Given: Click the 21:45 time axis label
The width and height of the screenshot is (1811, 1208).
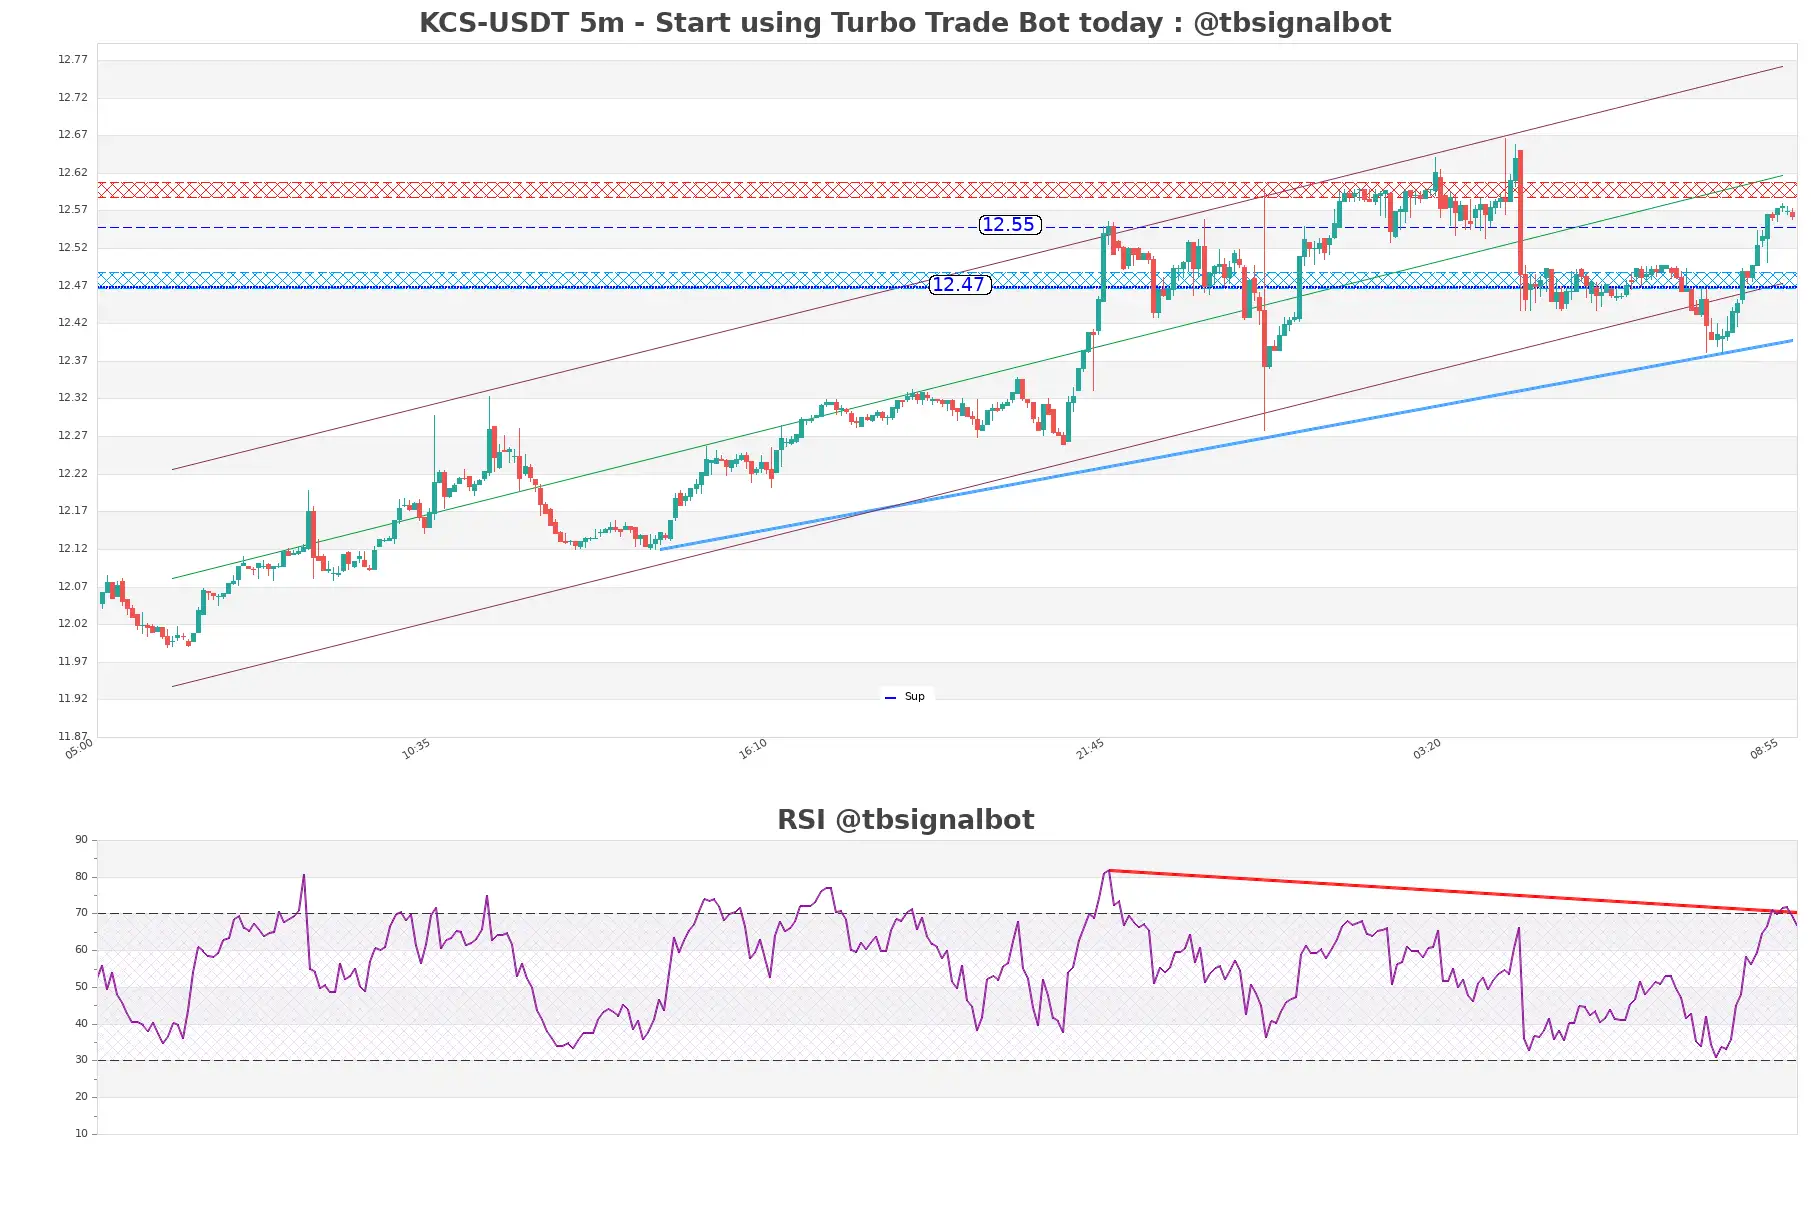Looking at the screenshot, I should pyautogui.click(x=1090, y=749).
